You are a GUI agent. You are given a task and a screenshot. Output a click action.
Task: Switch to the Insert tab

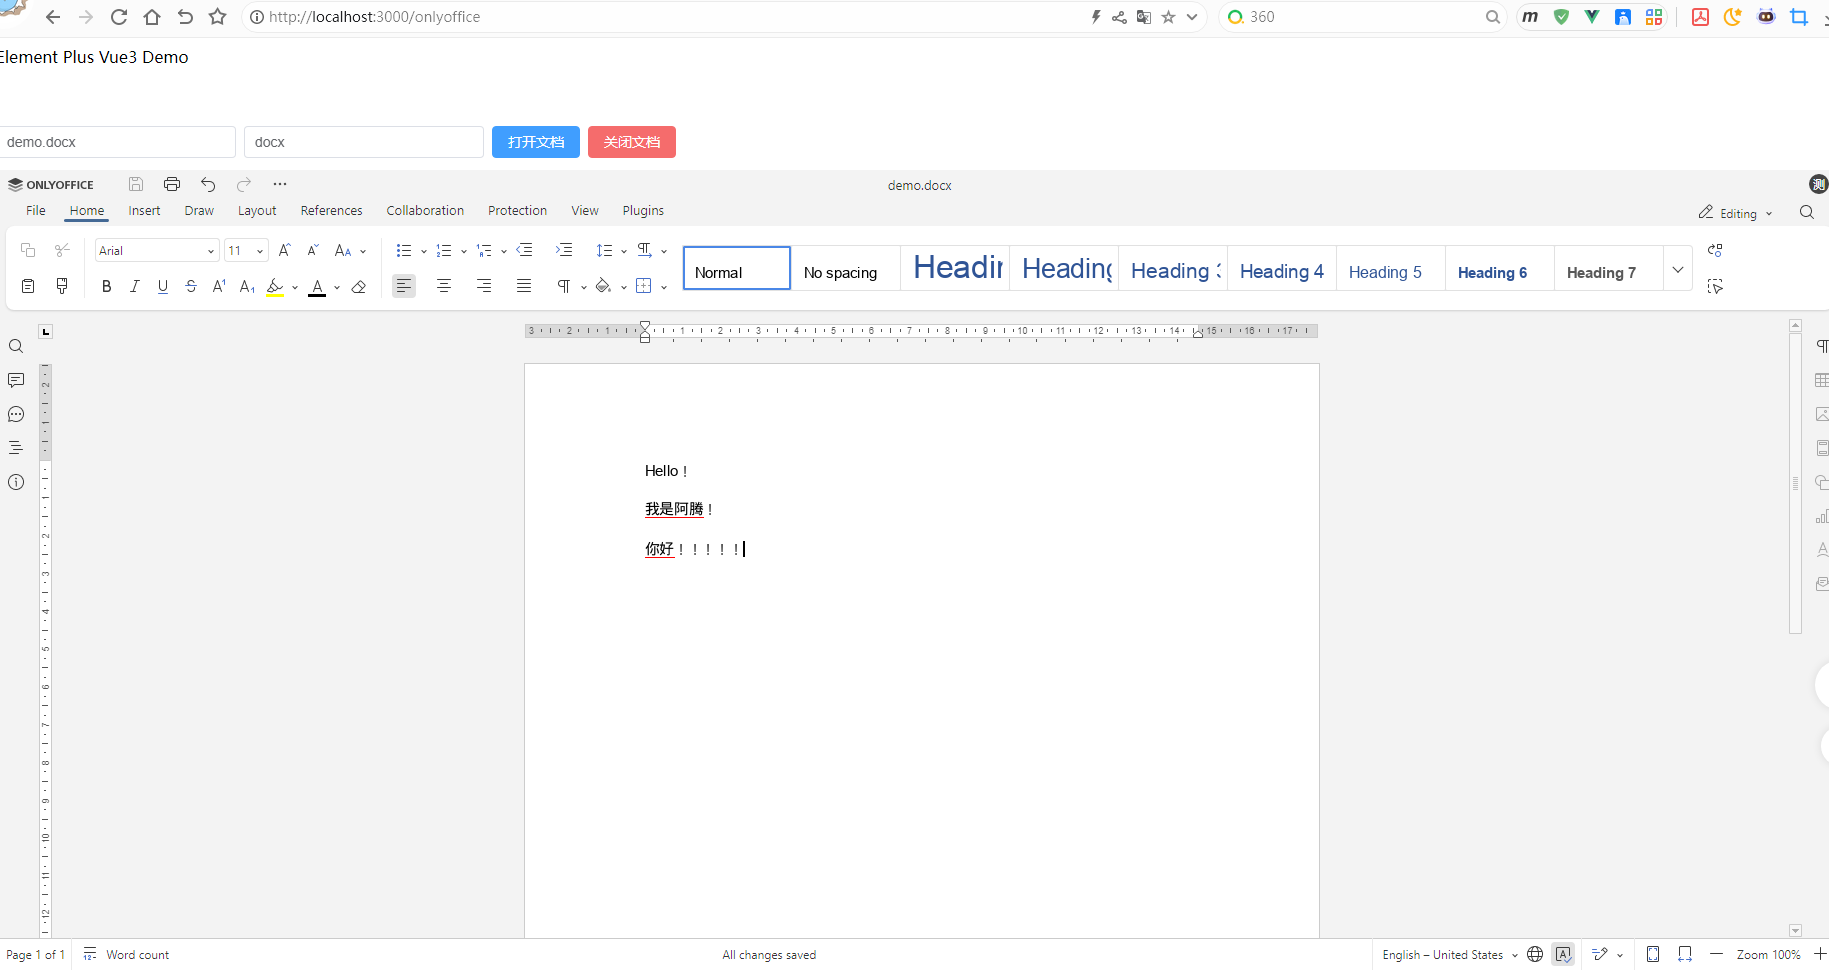coord(144,211)
